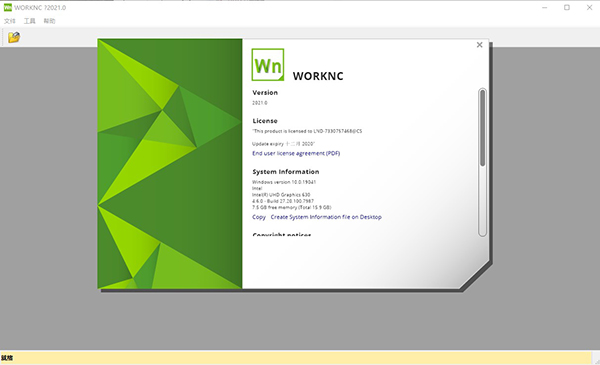Viewport: 600px width, 365px height.
Task: Click the About dialog scrollbar thumb
Action: pyautogui.click(x=483, y=128)
